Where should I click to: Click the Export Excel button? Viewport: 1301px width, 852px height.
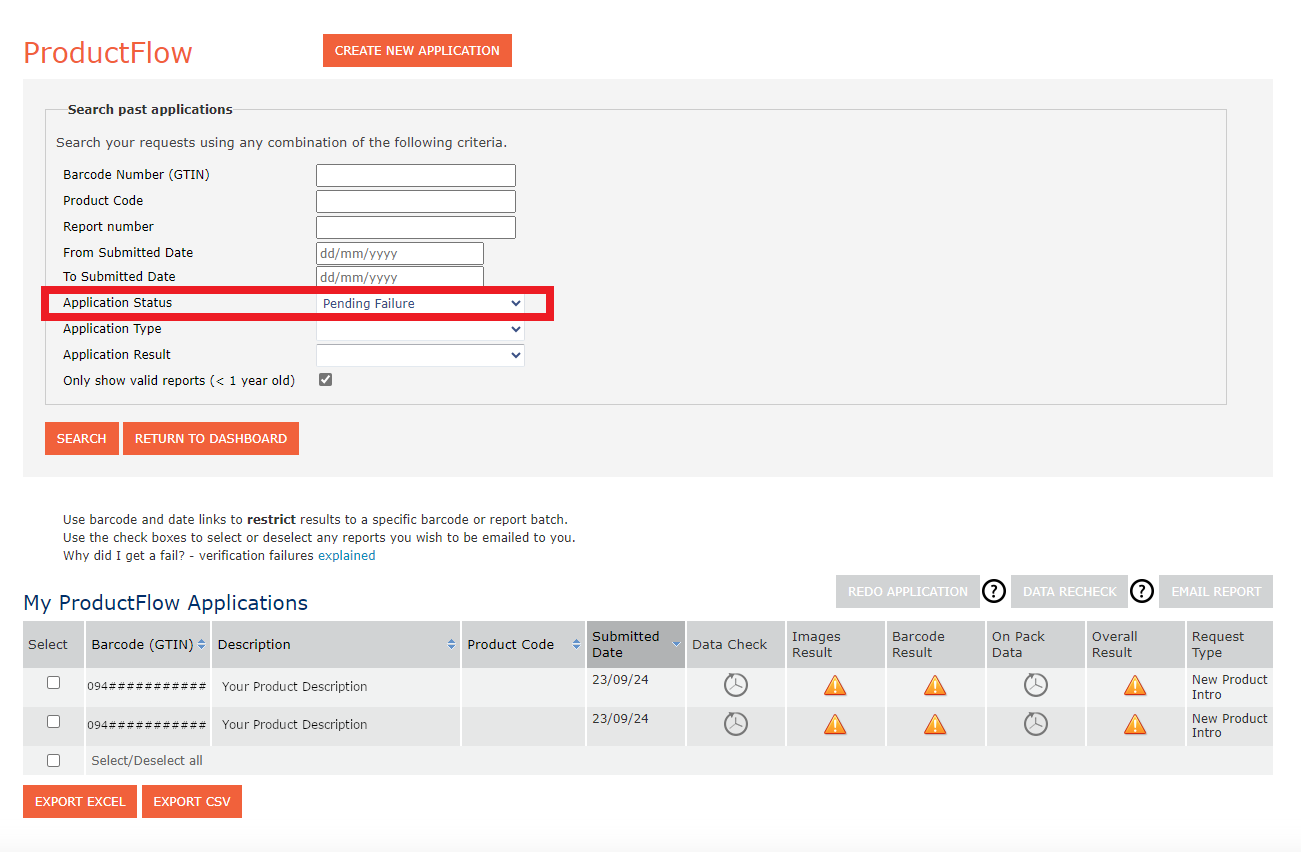pos(80,801)
